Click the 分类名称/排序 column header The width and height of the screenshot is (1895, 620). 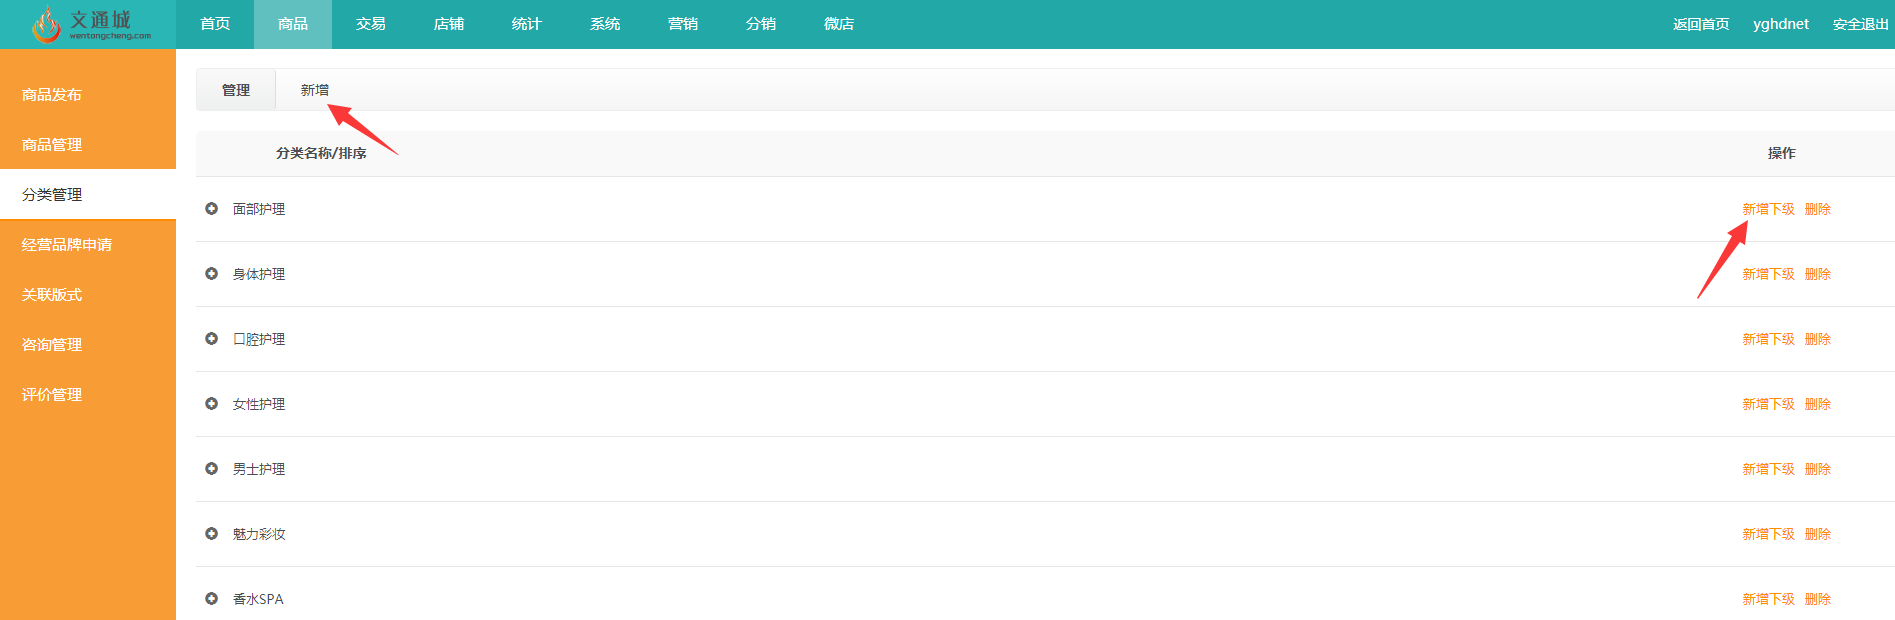pyautogui.click(x=321, y=153)
